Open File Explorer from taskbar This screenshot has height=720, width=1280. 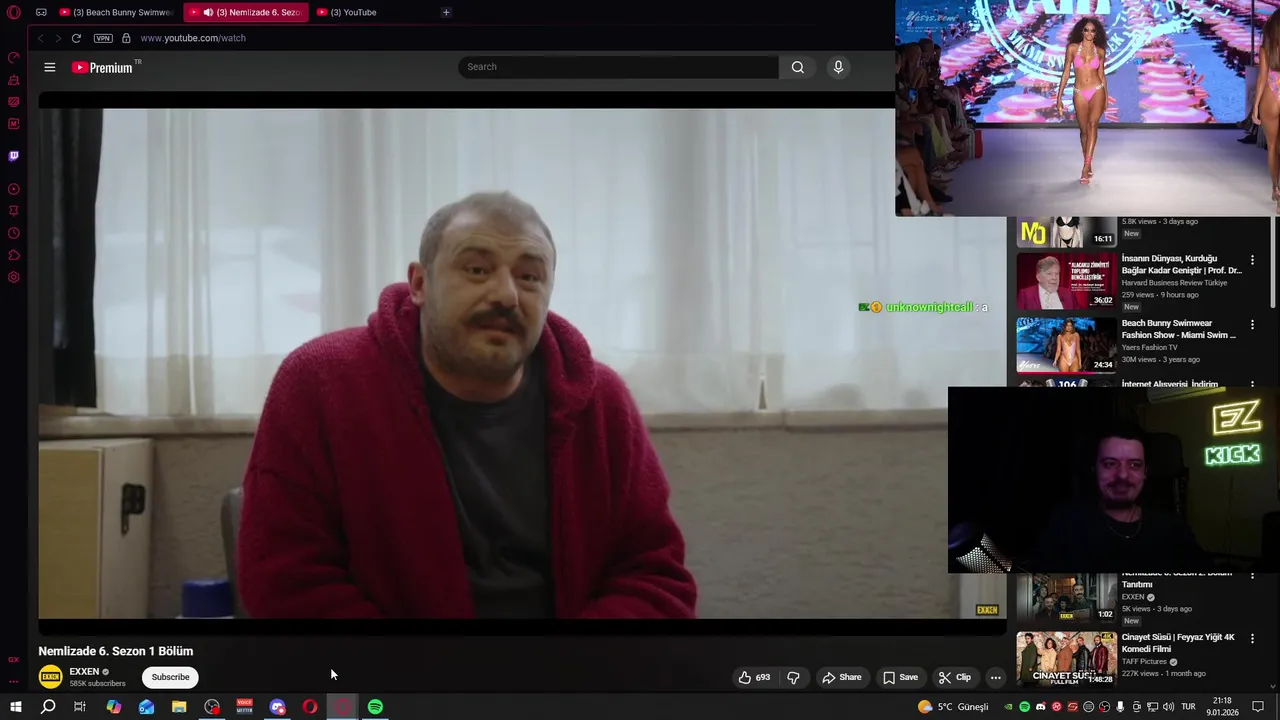point(179,707)
